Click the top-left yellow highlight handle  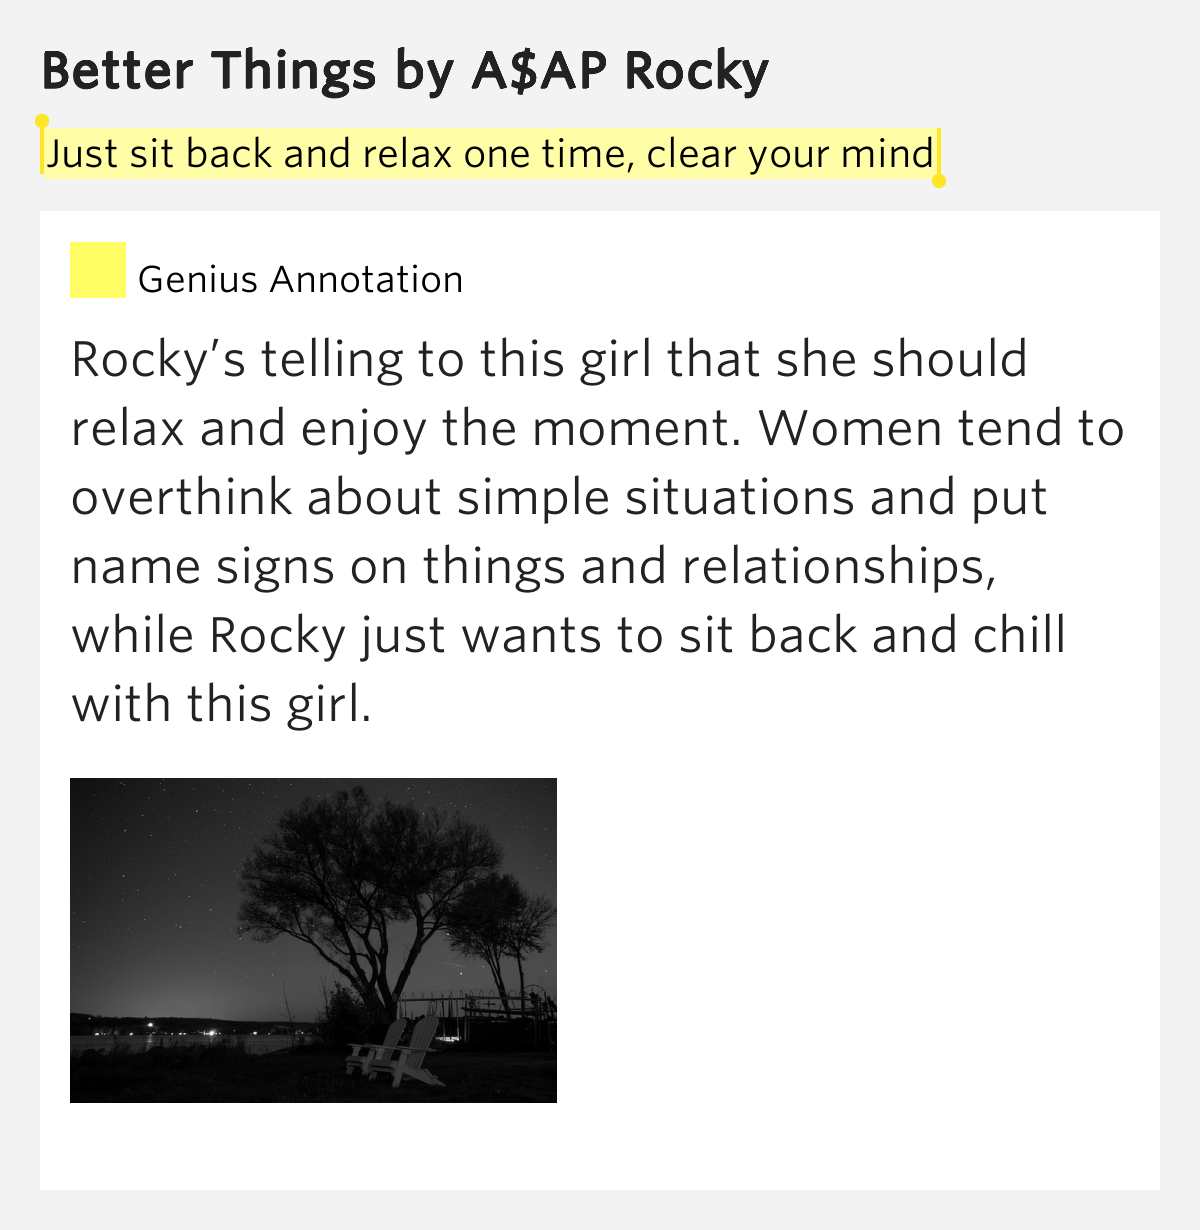pos(42,122)
